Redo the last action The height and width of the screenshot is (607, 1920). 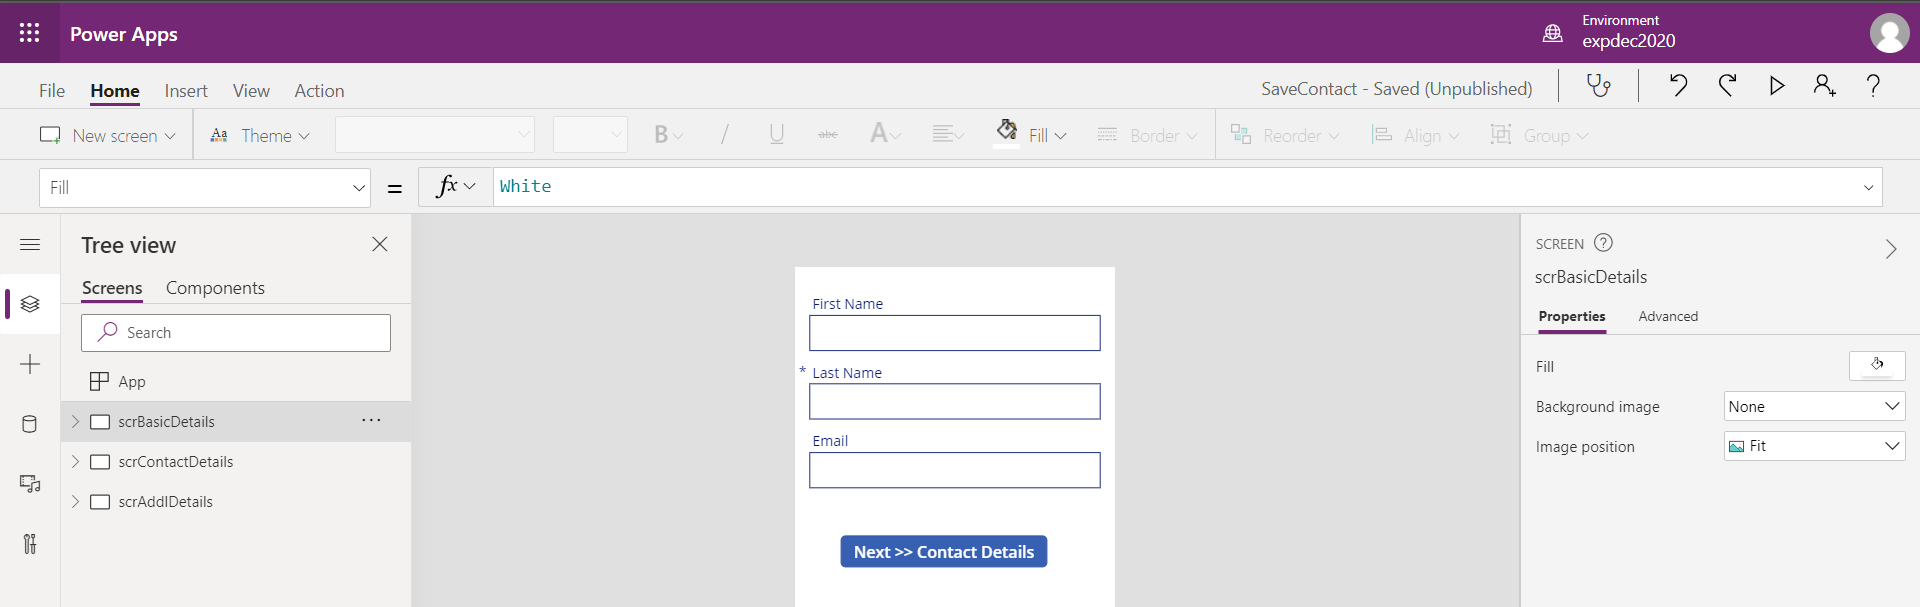[1727, 86]
